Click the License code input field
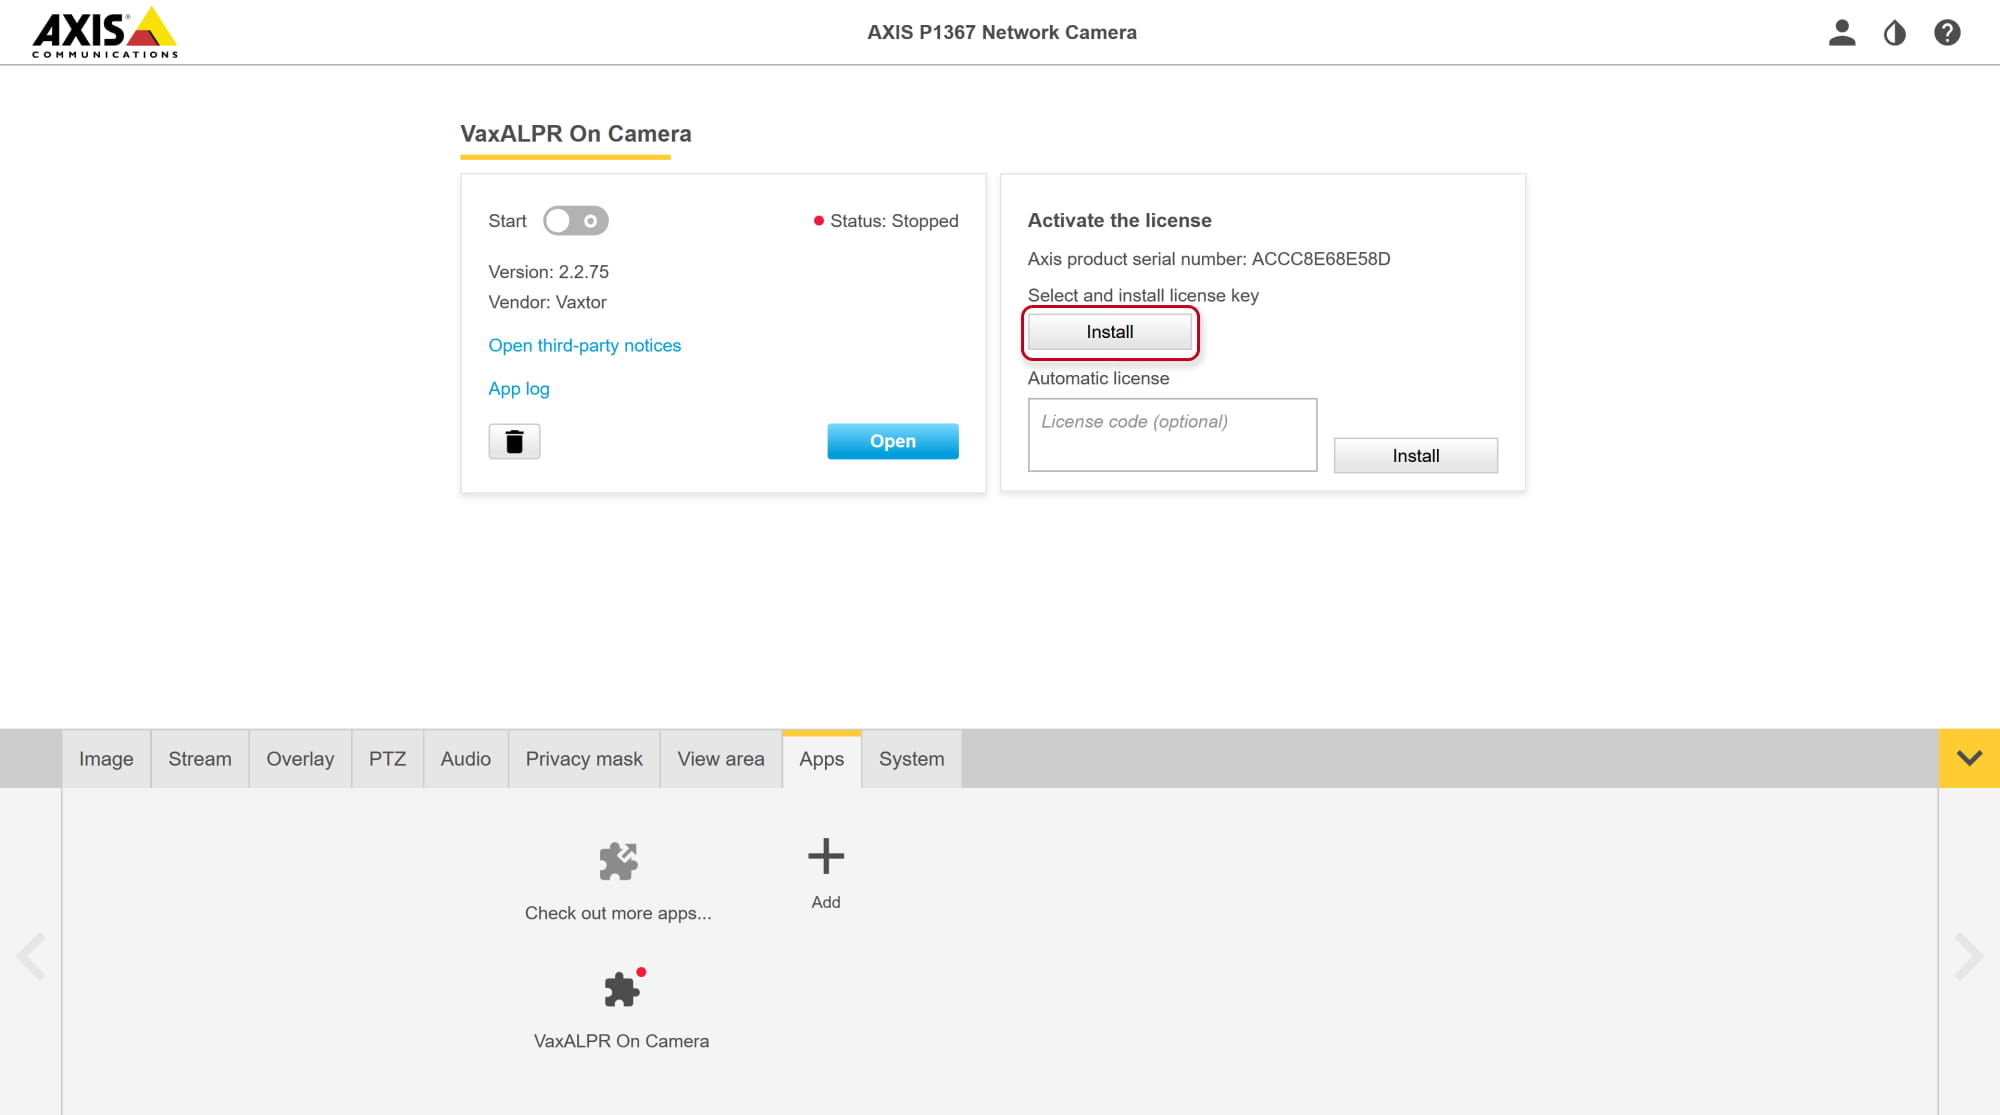The width and height of the screenshot is (2000, 1115). click(1172, 435)
